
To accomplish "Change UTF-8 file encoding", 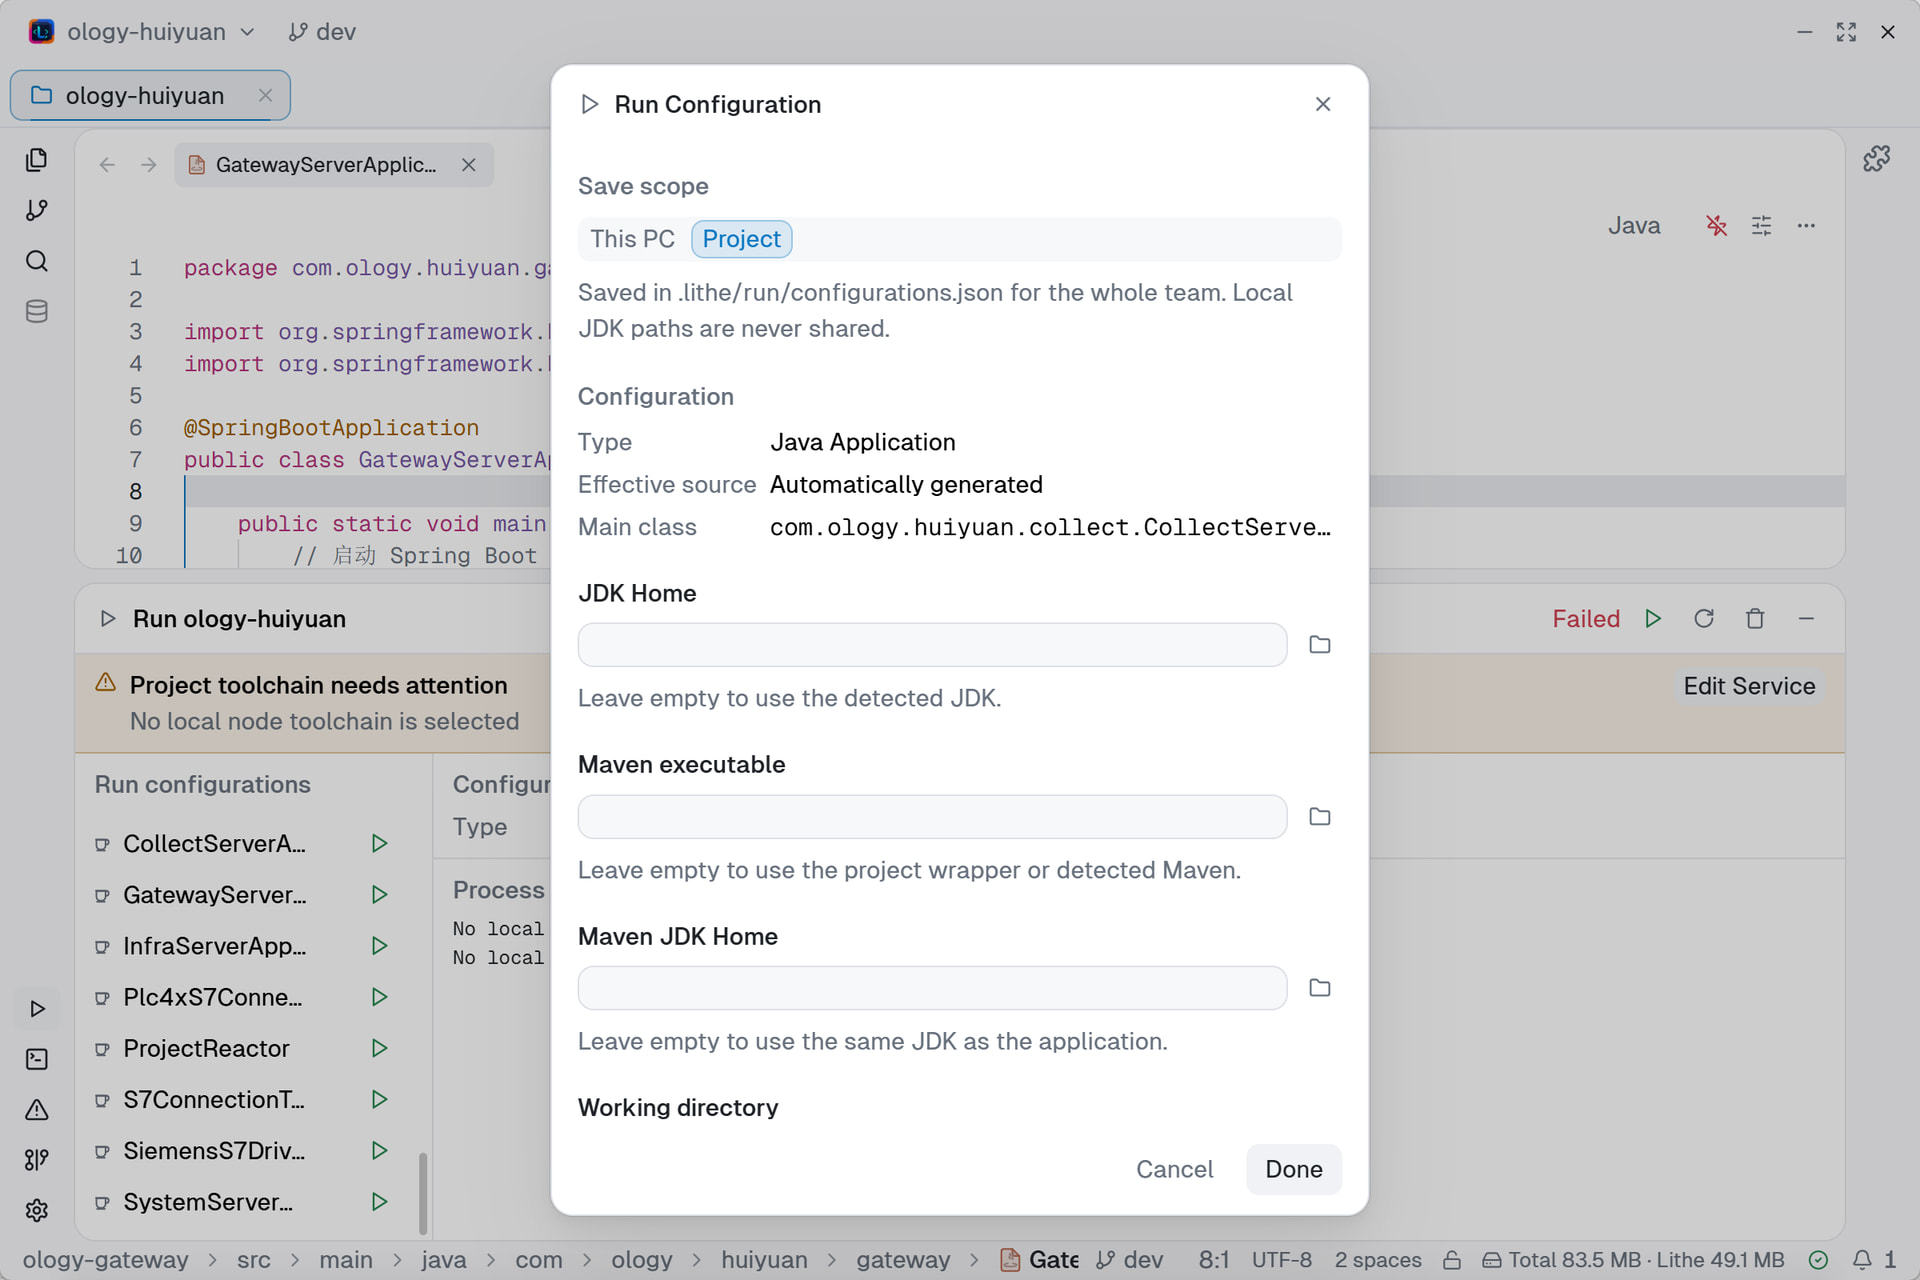I will pyautogui.click(x=1281, y=1260).
